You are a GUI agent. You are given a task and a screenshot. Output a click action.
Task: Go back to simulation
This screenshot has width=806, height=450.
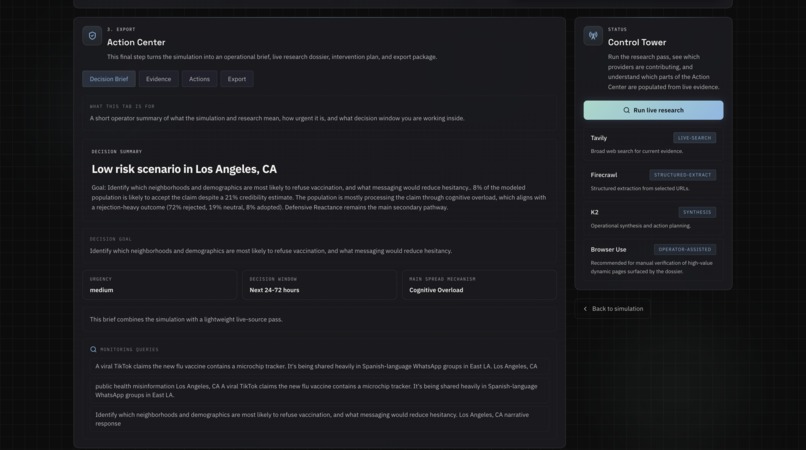(613, 309)
